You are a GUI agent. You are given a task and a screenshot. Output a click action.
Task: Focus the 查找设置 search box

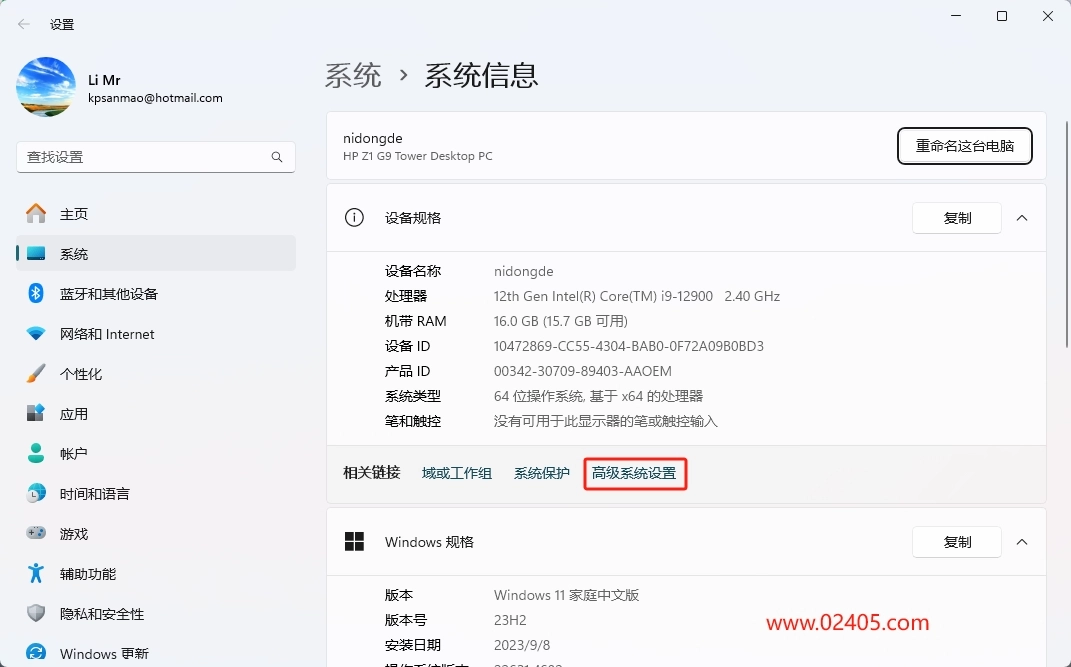pyautogui.click(x=156, y=157)
